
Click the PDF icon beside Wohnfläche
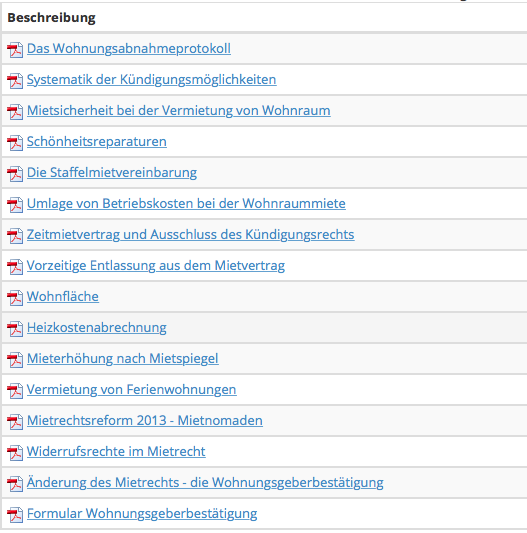coord(15,297)
